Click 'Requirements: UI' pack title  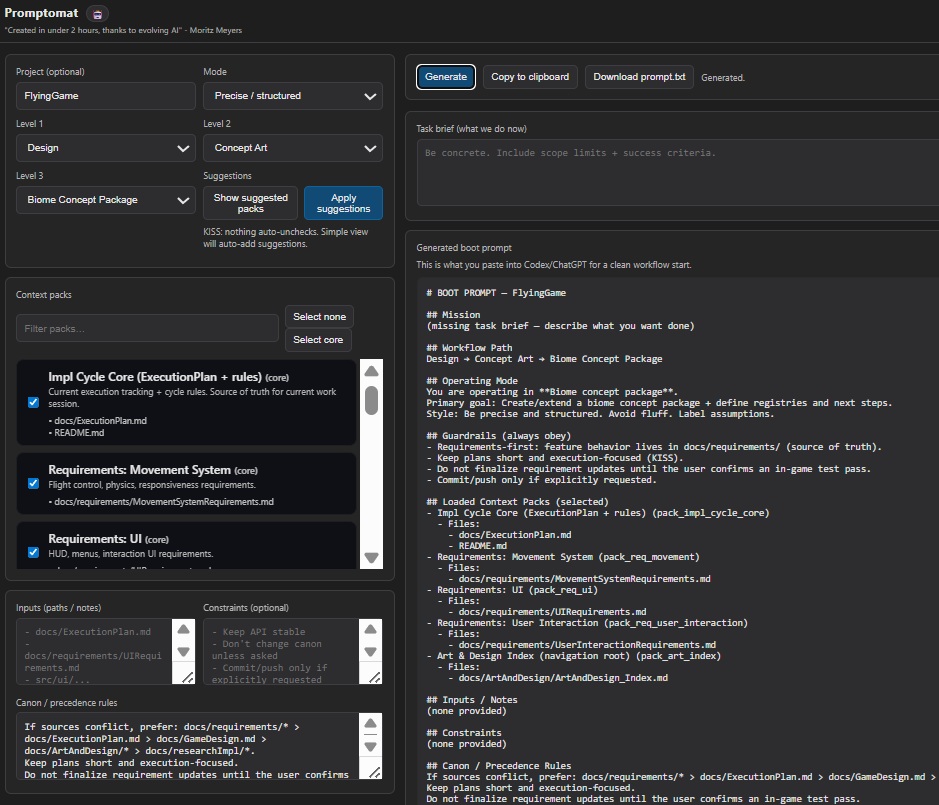point(95,539)
